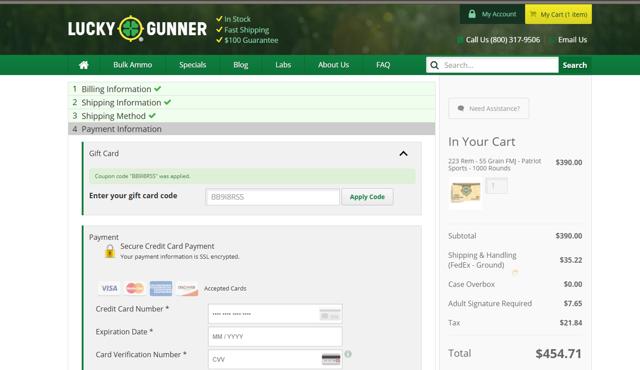Click Call Us phone number

(503, 40)
